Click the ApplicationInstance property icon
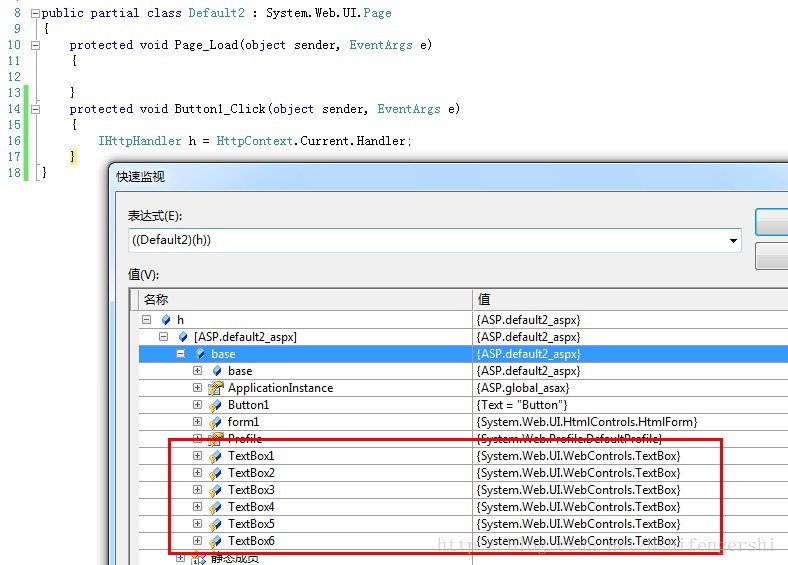Image resolution: width=788 pixels, height=565 pixels. 216,388
